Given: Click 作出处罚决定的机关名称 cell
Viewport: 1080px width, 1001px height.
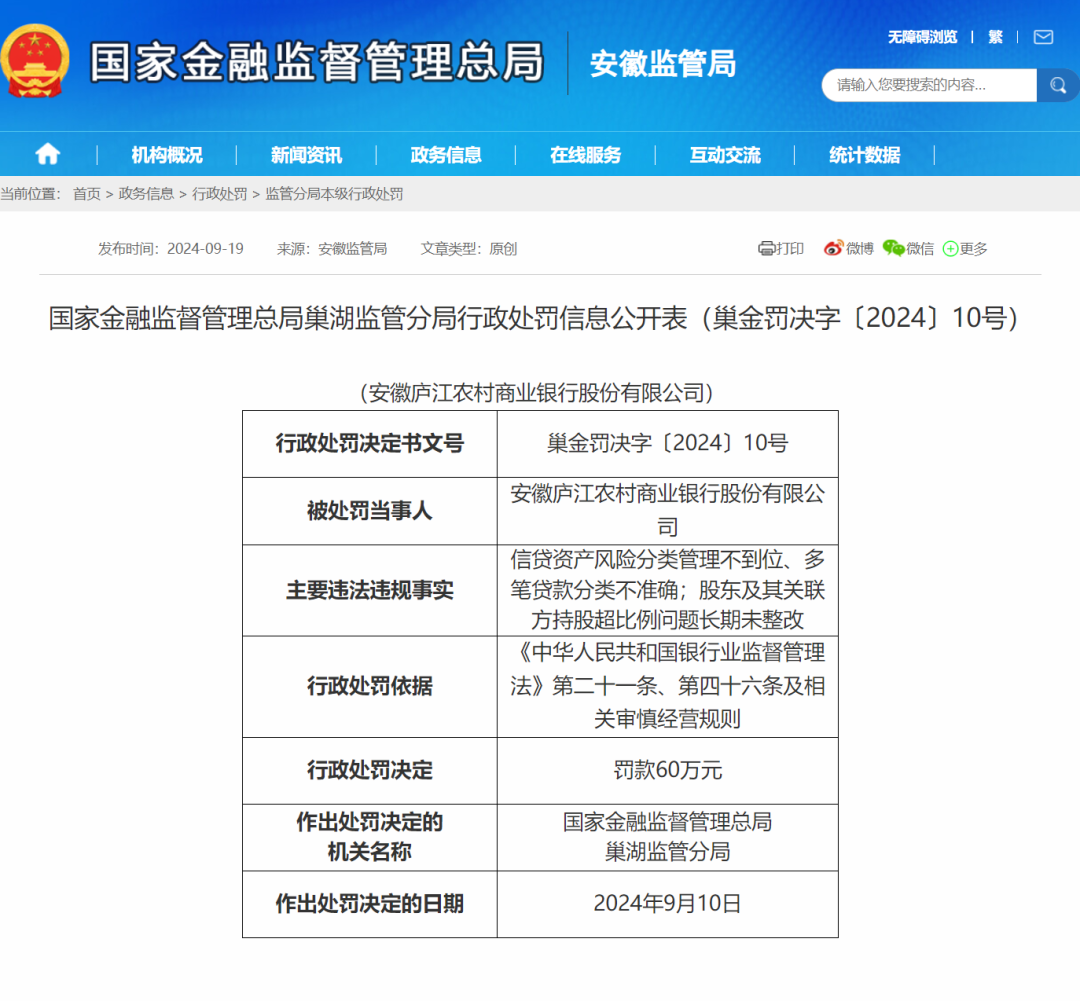Looking at the screenshot, I should pos(370,837).
